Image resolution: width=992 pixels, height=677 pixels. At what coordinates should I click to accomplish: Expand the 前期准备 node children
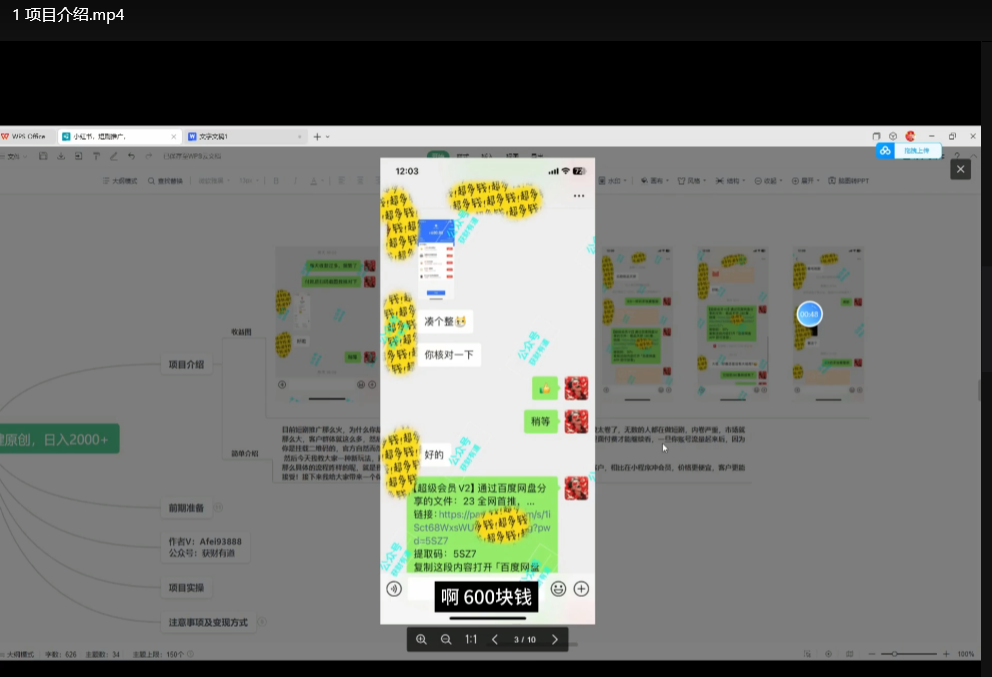[218, 507]
